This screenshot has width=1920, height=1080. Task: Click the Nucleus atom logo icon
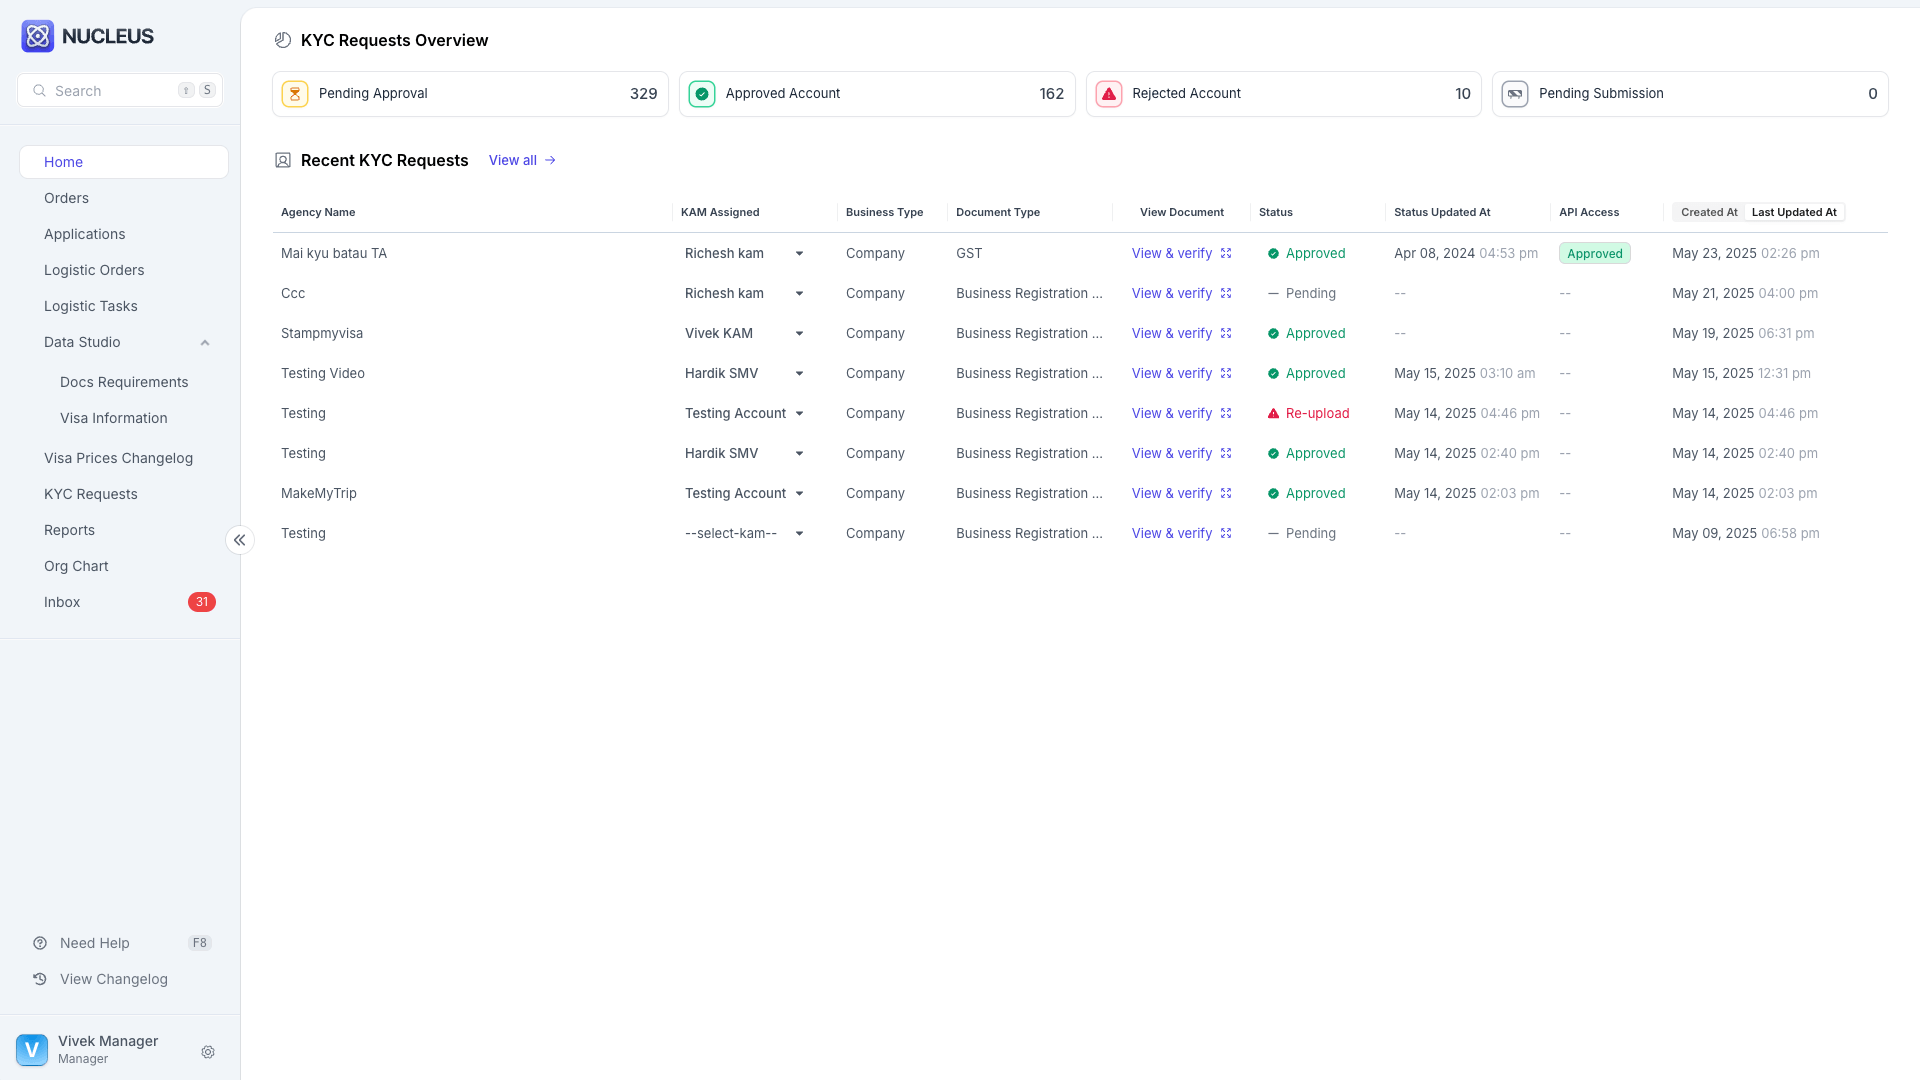[38, 36]
